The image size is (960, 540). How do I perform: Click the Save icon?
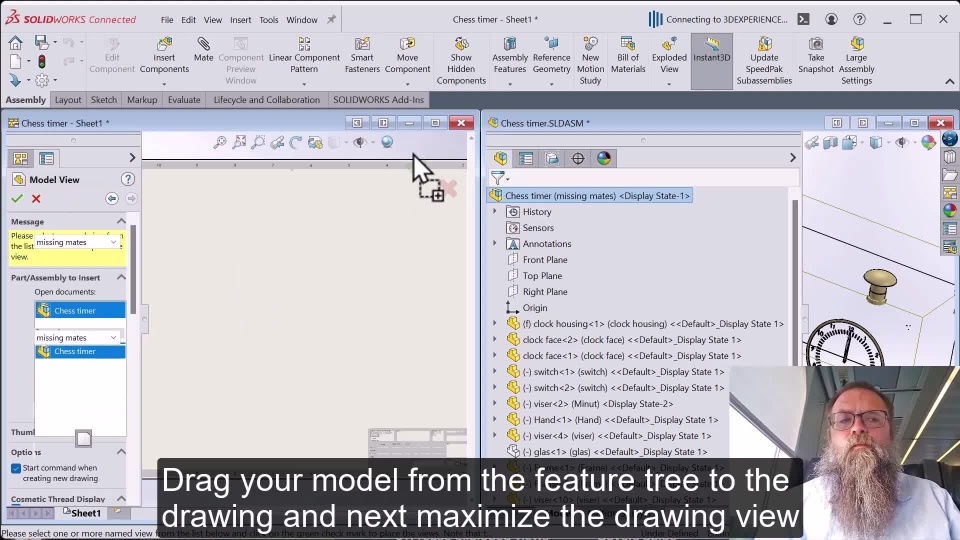[41, 42]
